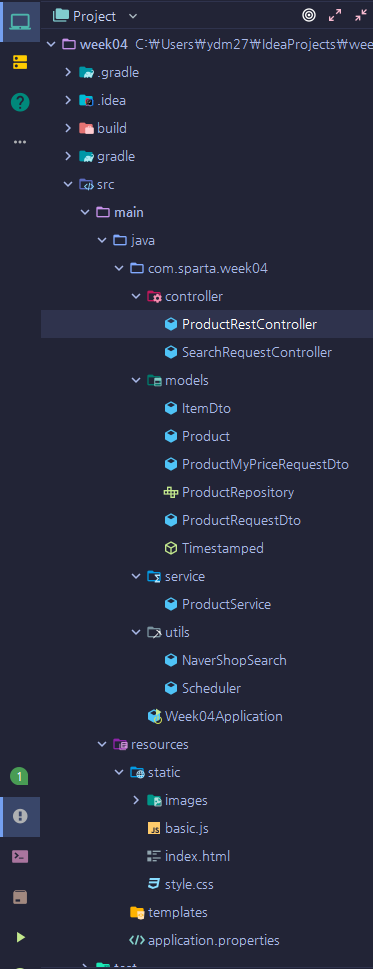373x969 pixels.
Task: Select the style.css file
Action: click(x=189, y=884)
